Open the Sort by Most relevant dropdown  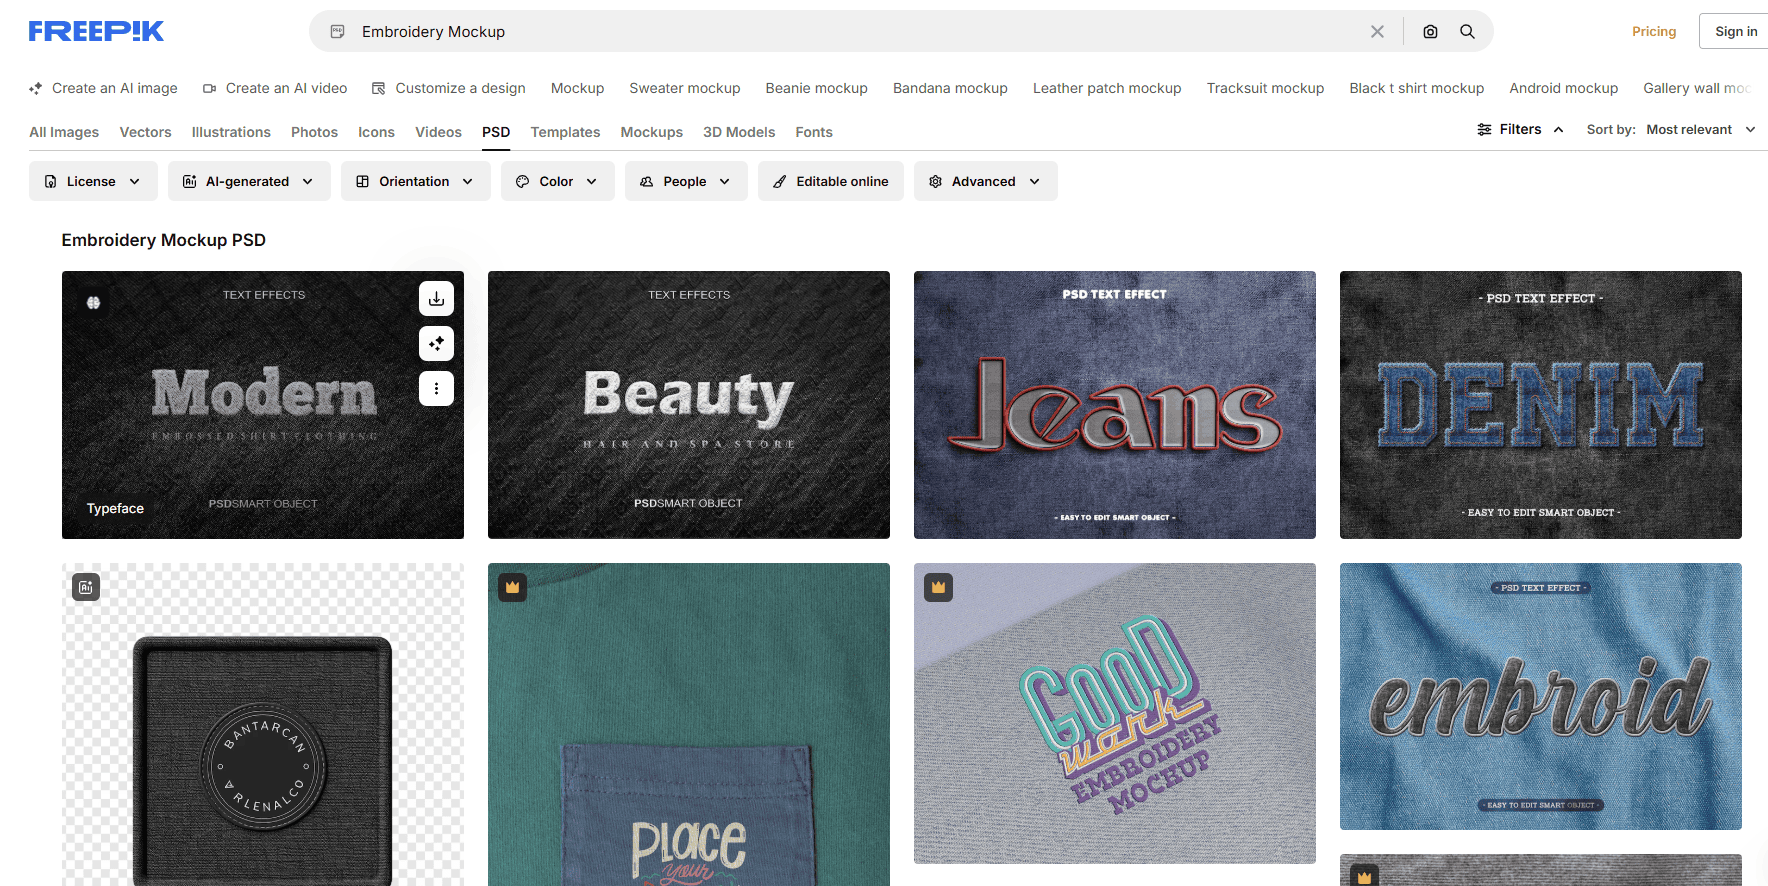tap(1699, 130)
